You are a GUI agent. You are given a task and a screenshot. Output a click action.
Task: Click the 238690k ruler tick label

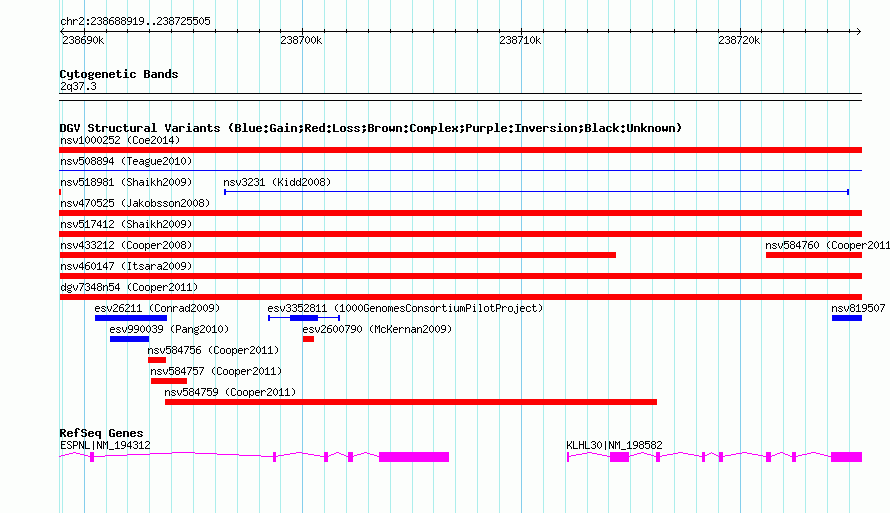(83, 40)
